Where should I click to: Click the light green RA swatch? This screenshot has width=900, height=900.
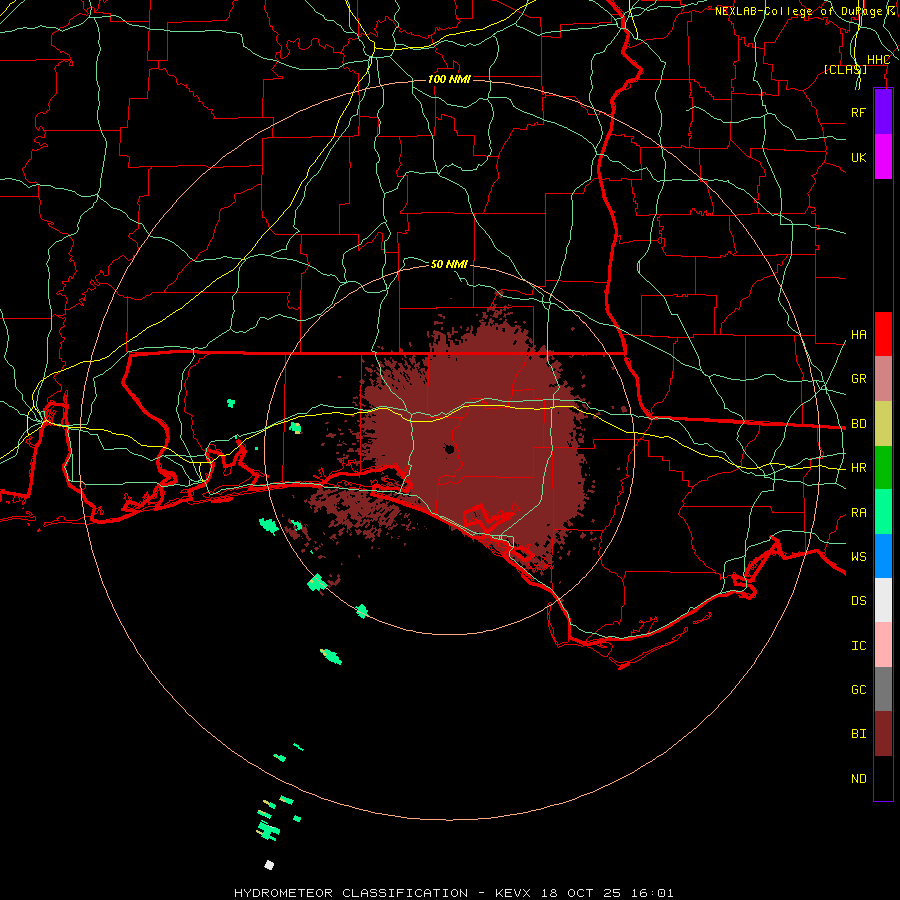[x=883, y=512]
